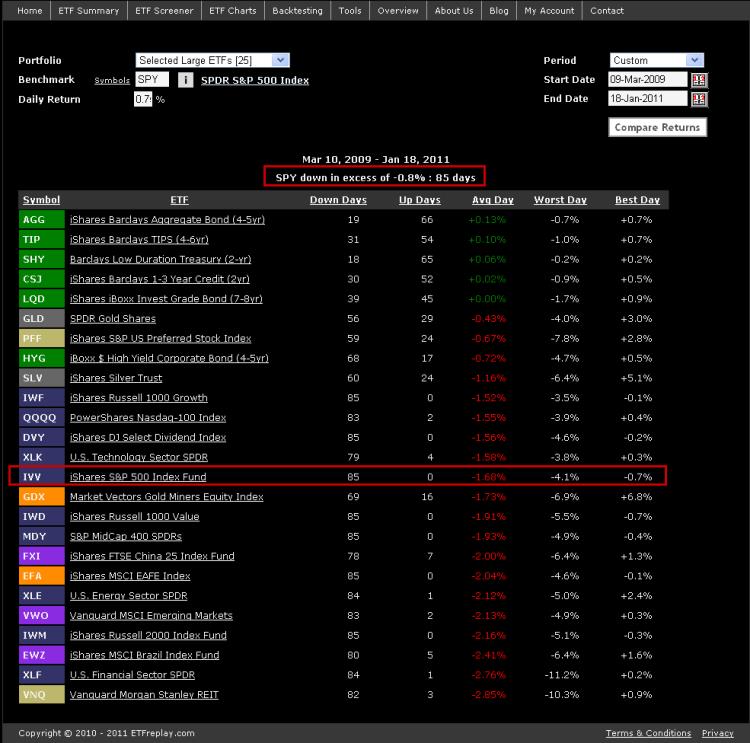The height and width of the screenshot is (743, 750).
Task: Click into the End Date field 18-Jan-2011
Action: (x=648, y=99)
